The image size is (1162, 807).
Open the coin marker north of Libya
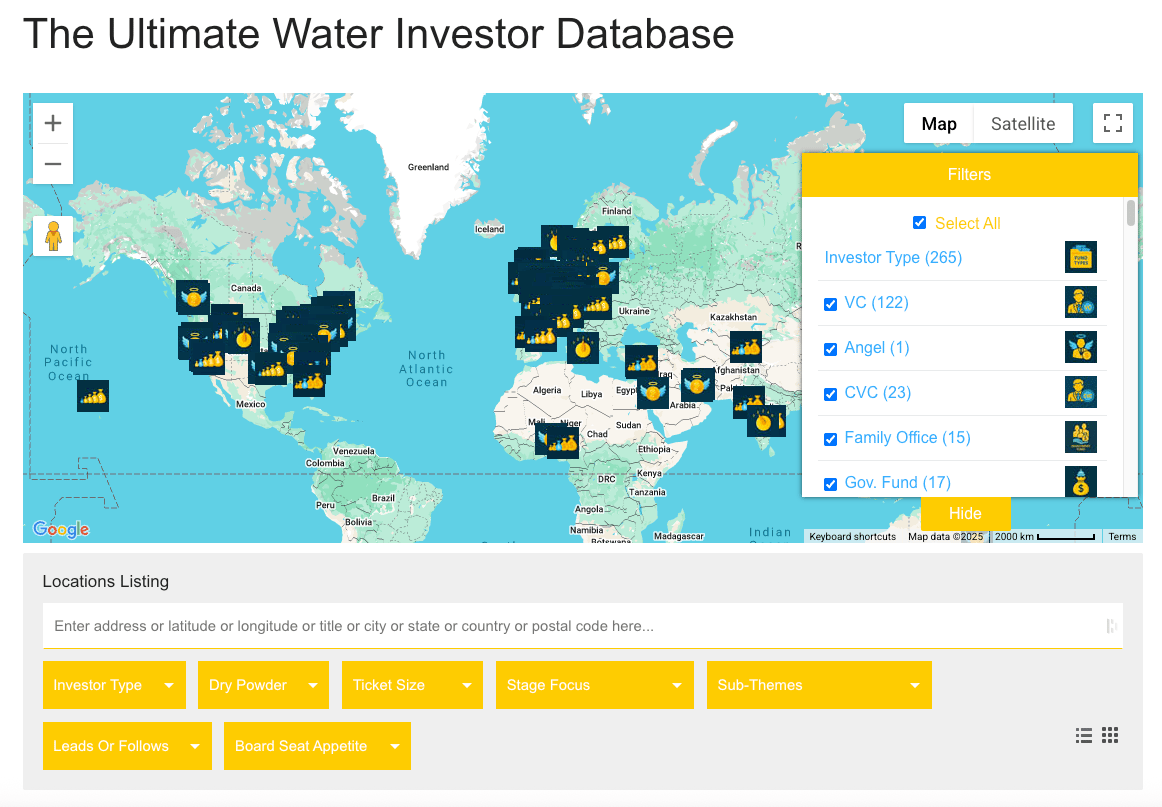582,347
